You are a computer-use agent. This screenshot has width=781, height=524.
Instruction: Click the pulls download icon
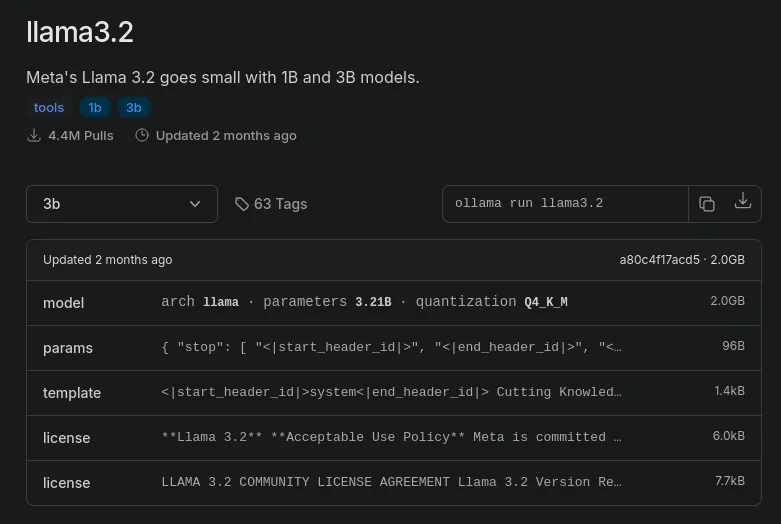coord(34,135)
